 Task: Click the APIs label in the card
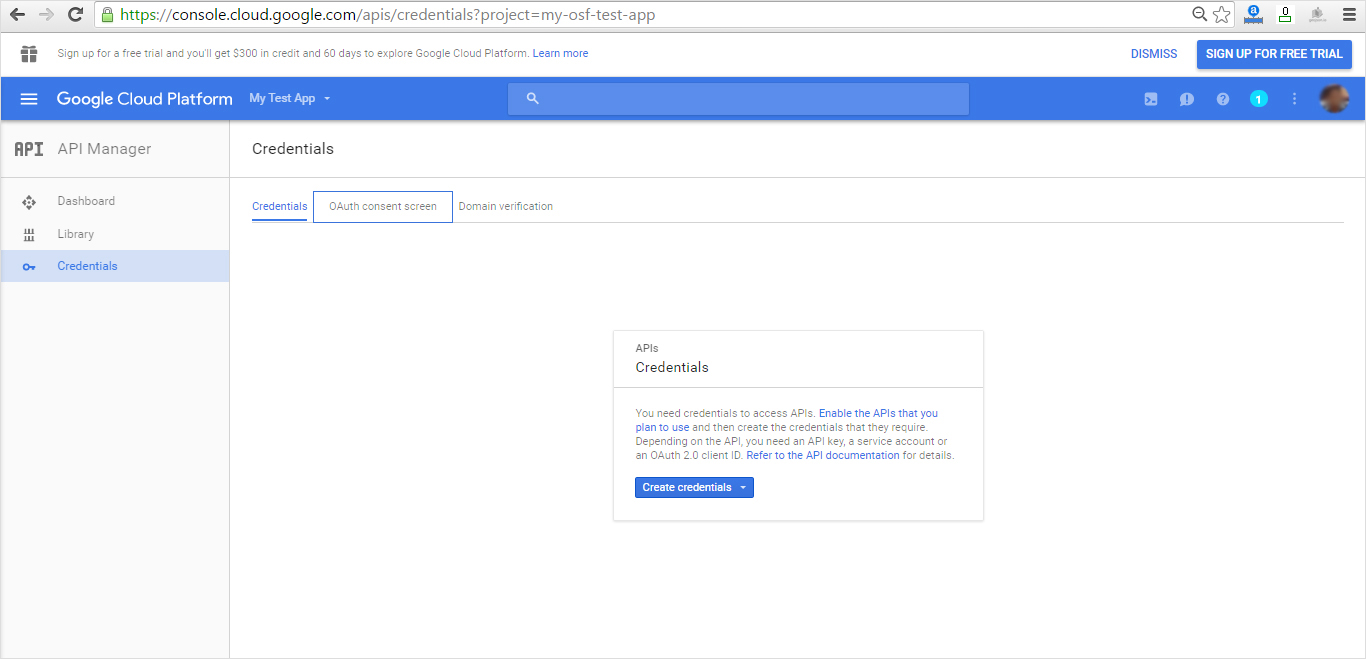pyautogui.click(x=647, y=349)
